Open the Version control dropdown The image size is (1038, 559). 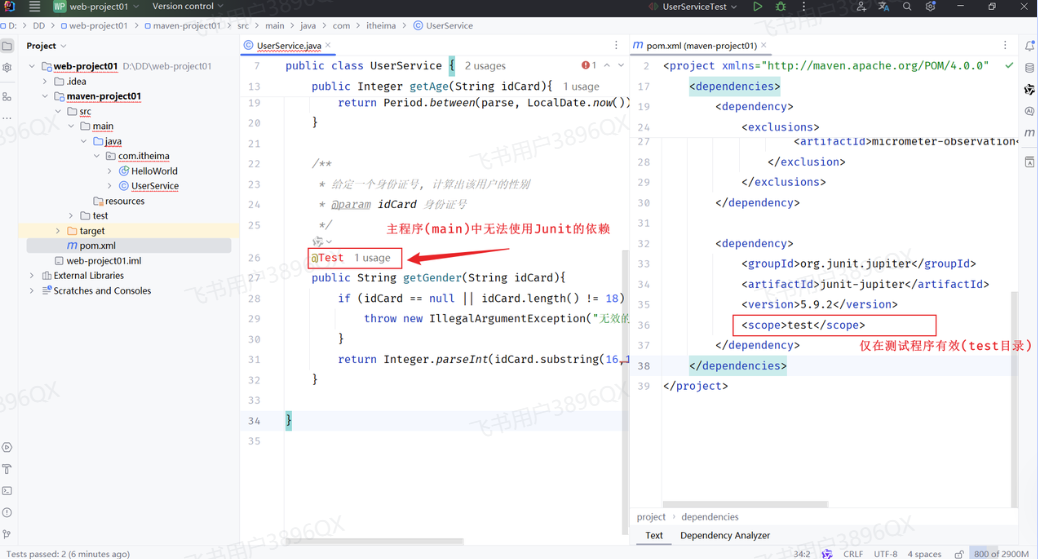point(188,7)
